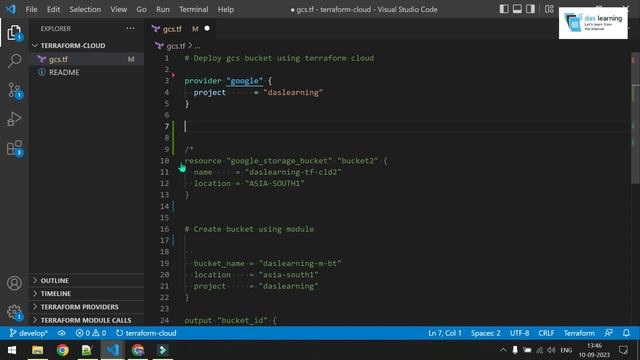Show hidden system tray icons chevron
Screen dimensions: 640x360
point(503,350)
